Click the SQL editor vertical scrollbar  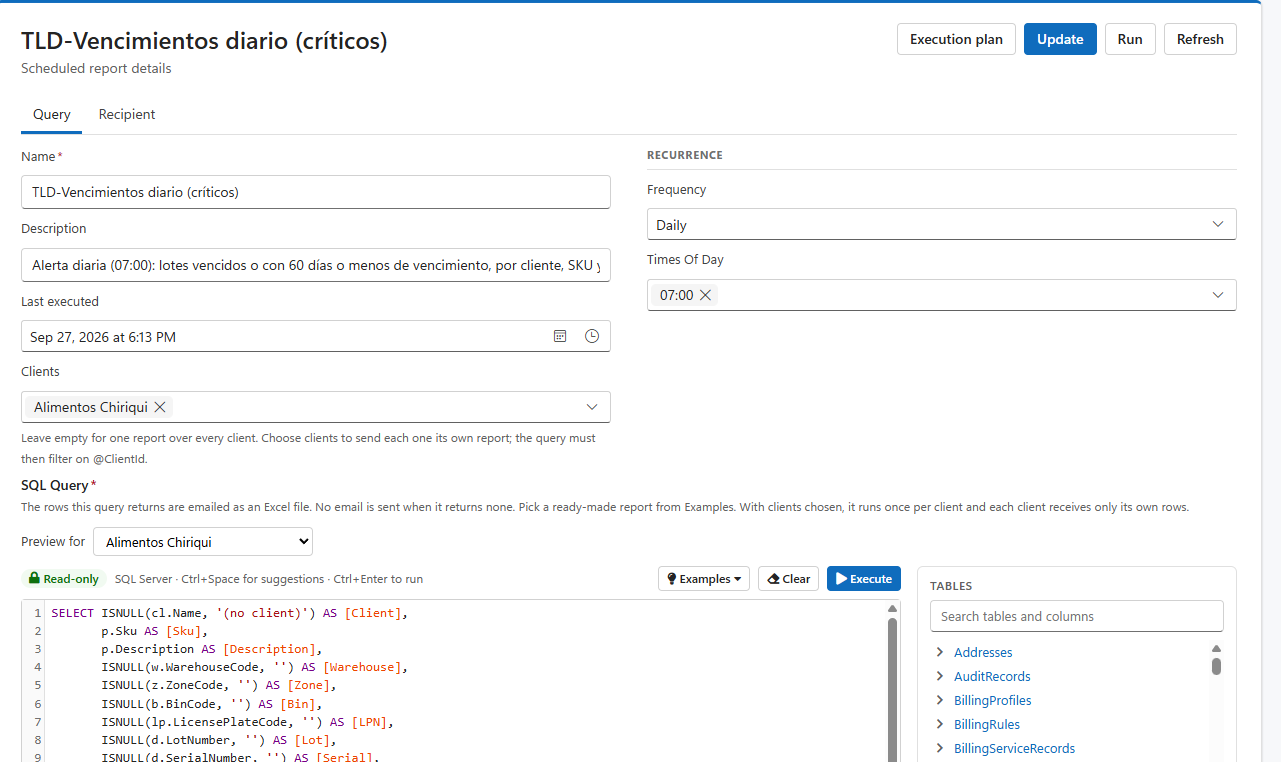click(x=893, y=690)
